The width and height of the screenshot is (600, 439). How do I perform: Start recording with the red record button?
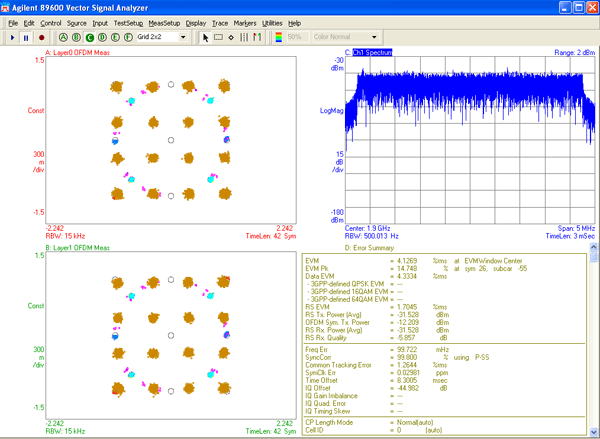coord(41,38)
